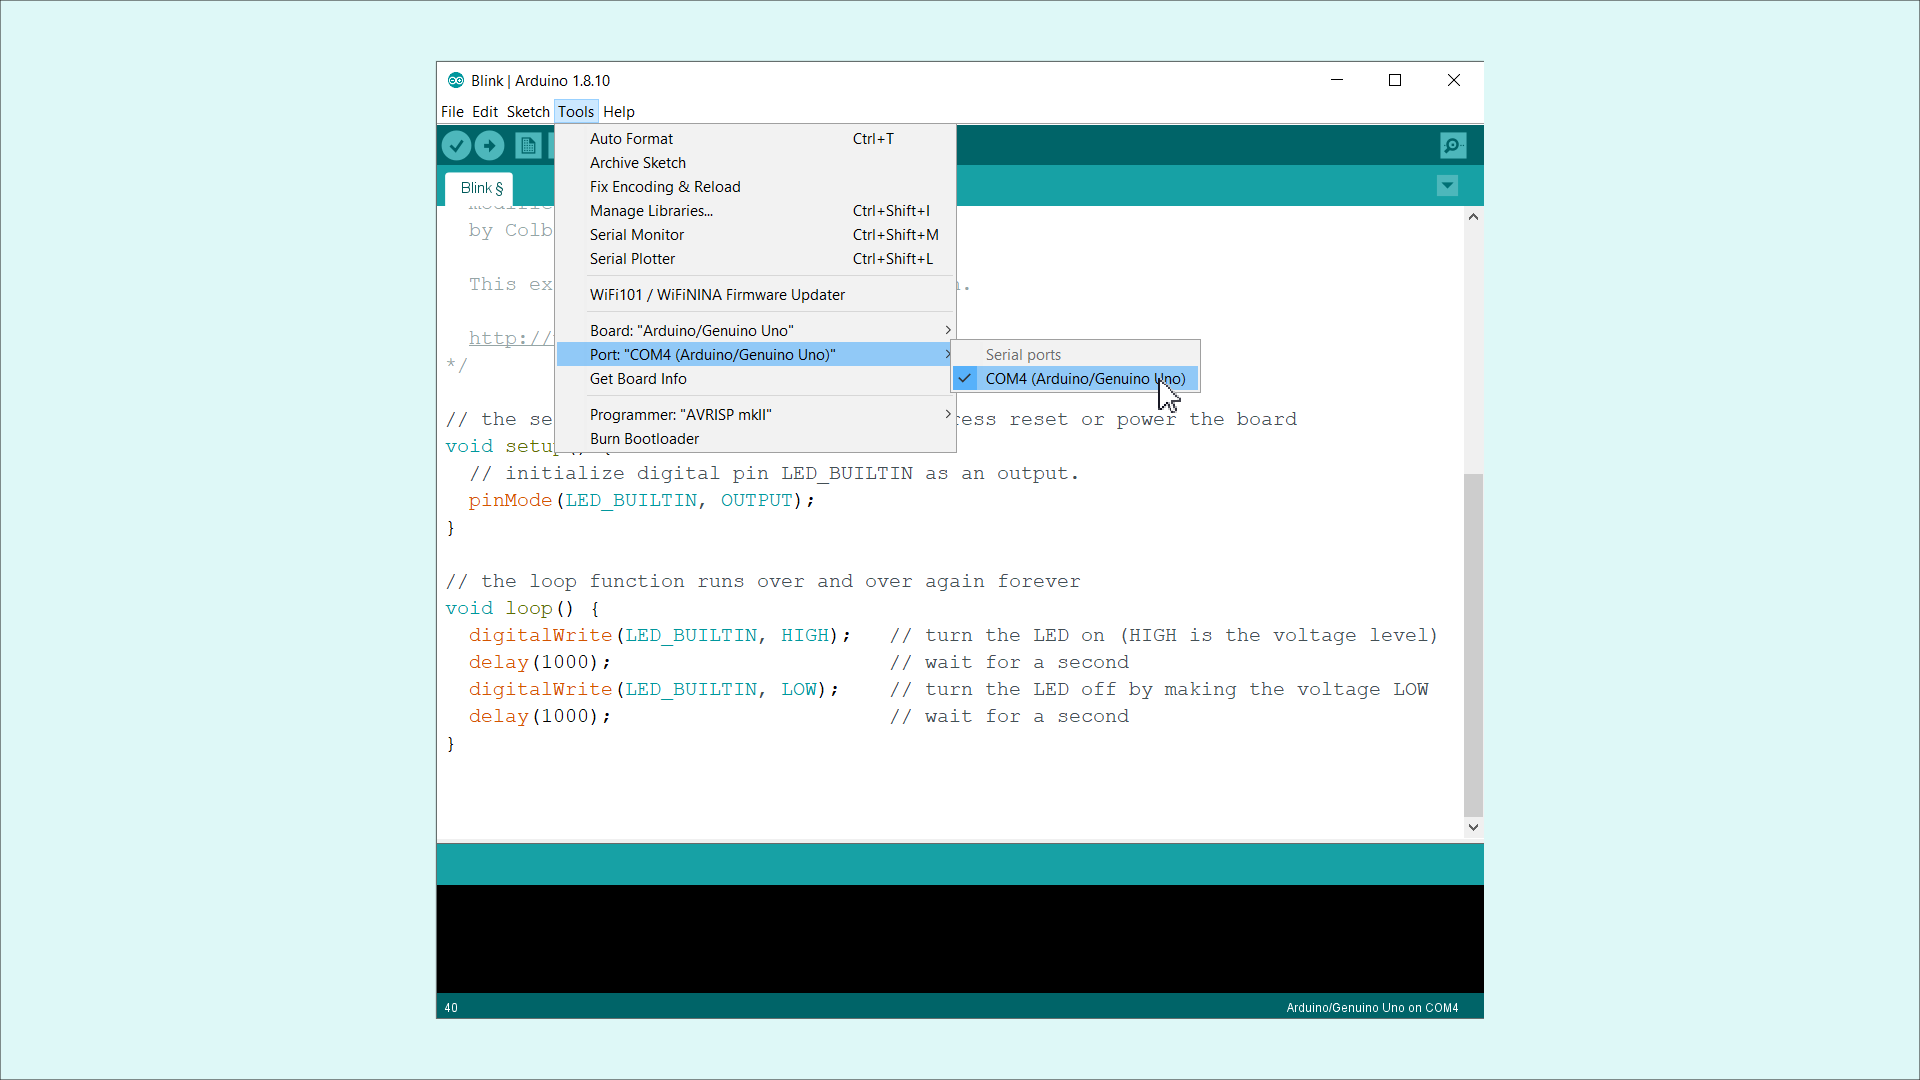1920x1080 pixels.
Task: Click the pinMode function call text
Action: (510, 500)
